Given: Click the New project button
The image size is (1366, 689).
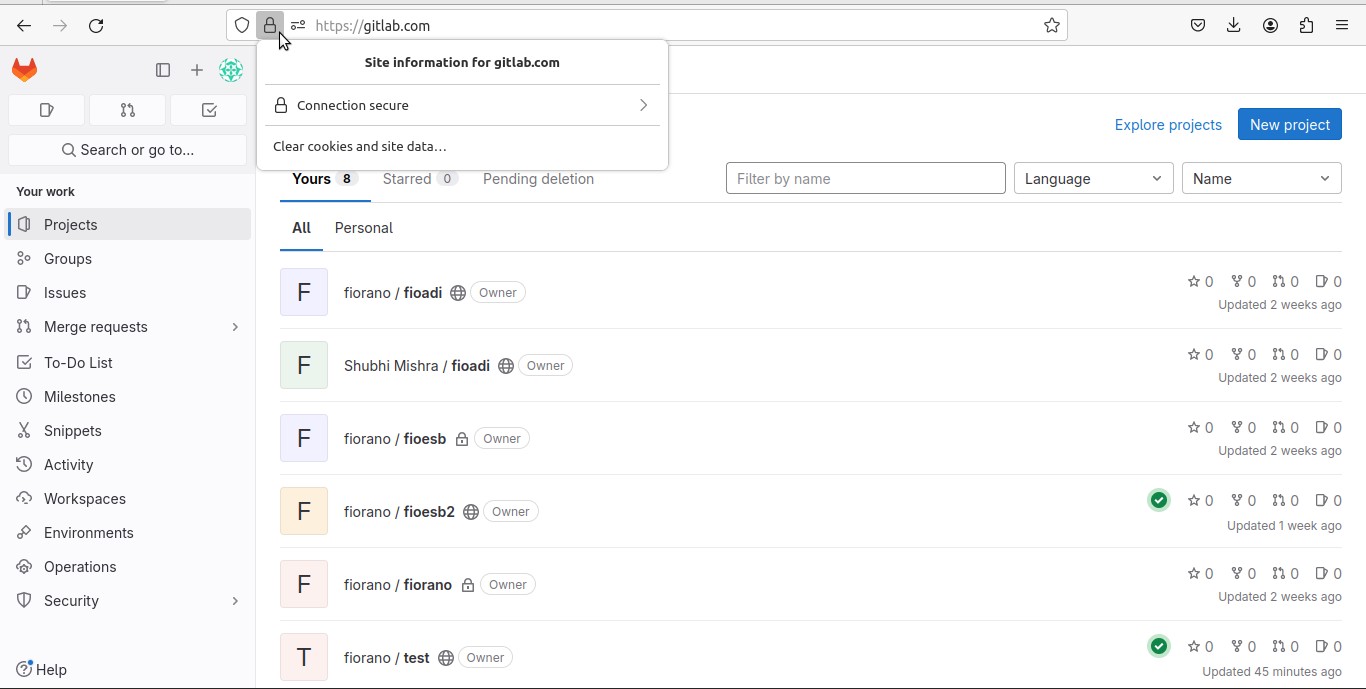Looking at the screenshot, I should (1290, 124).
